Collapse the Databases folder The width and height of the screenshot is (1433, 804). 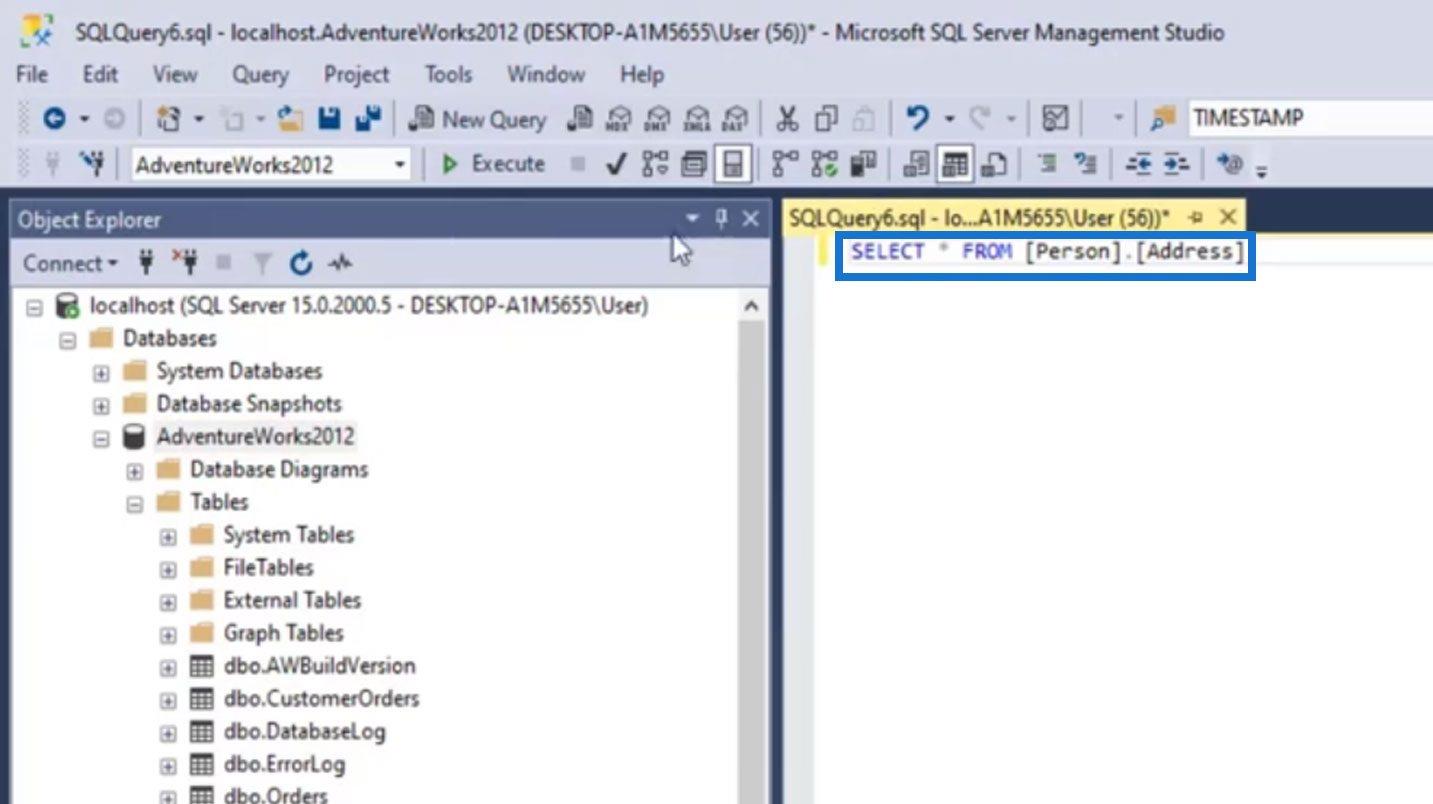(x=68, y=340)
